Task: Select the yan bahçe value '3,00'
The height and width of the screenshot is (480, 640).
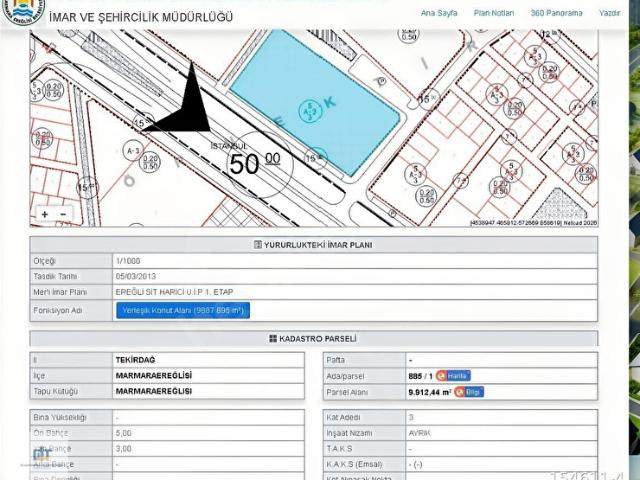Action: tap(124, 449)
